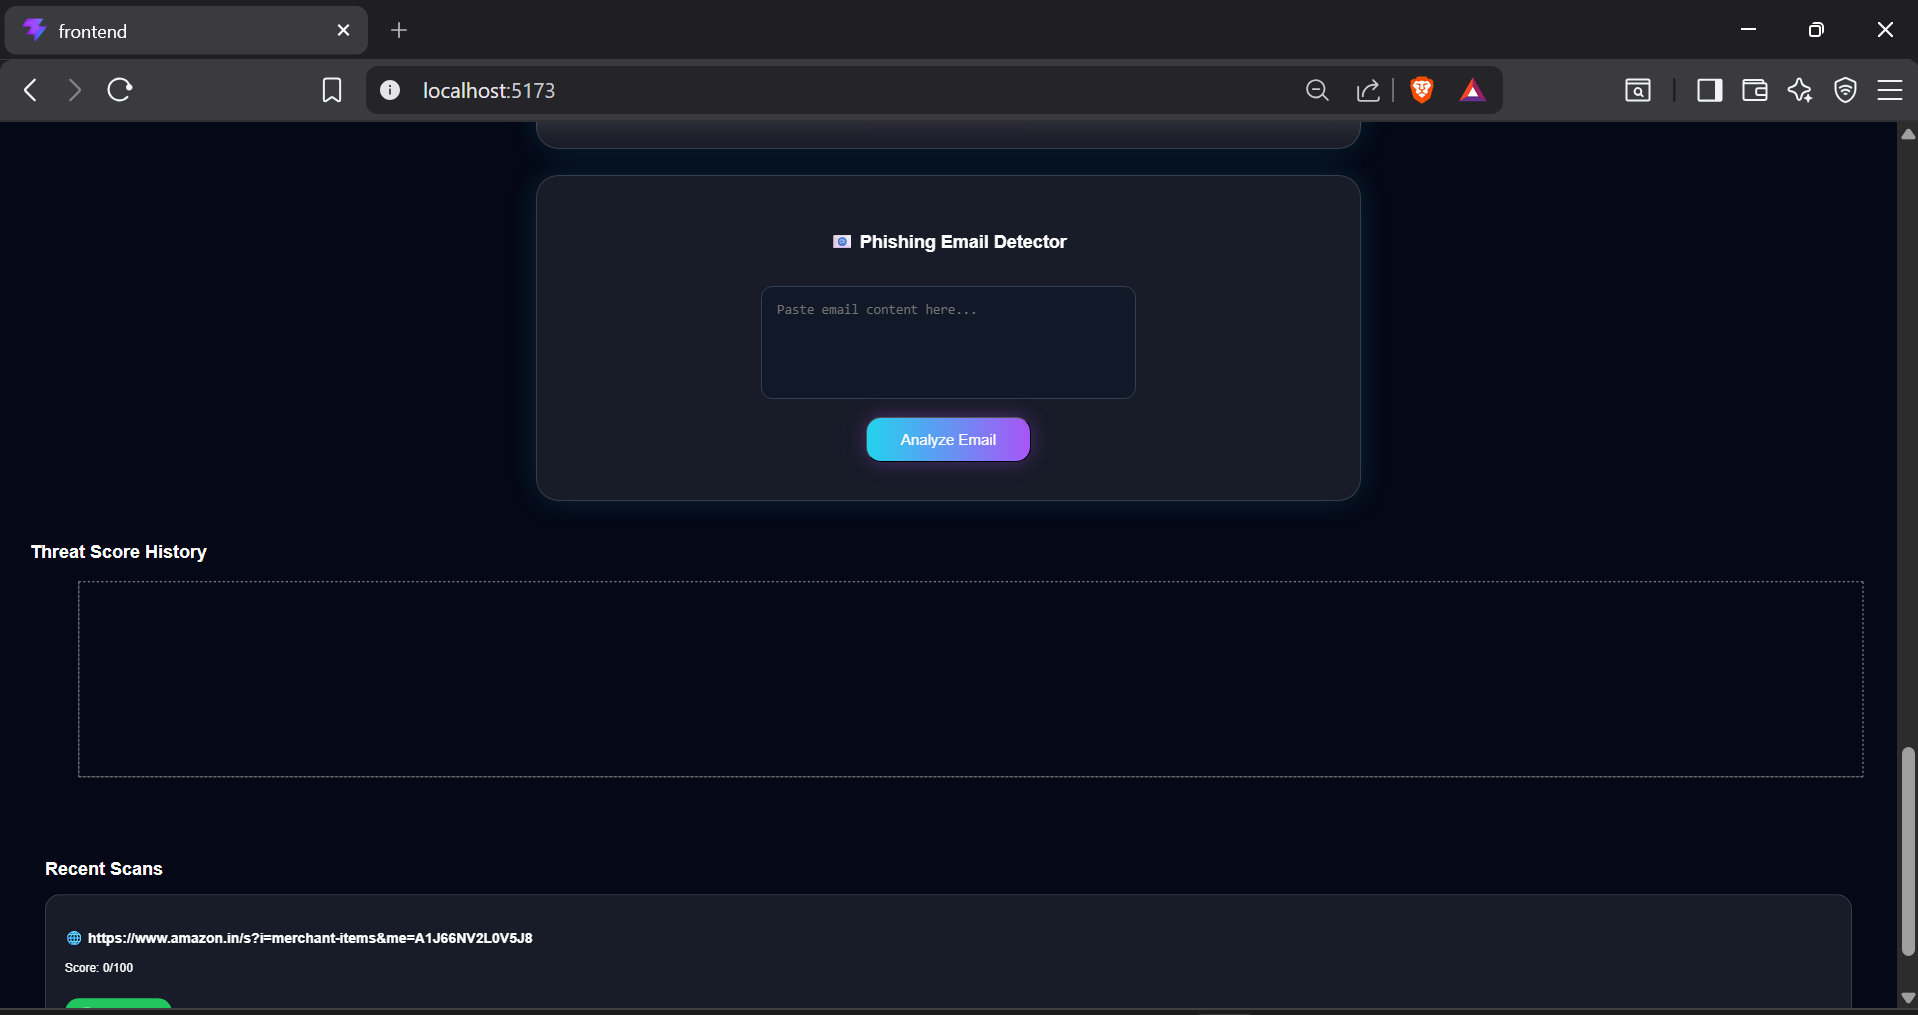The width and height of the screenshot is (1918, 1015).
Task: Click the Paste email content textarea
Action: (x=948, y=342)
